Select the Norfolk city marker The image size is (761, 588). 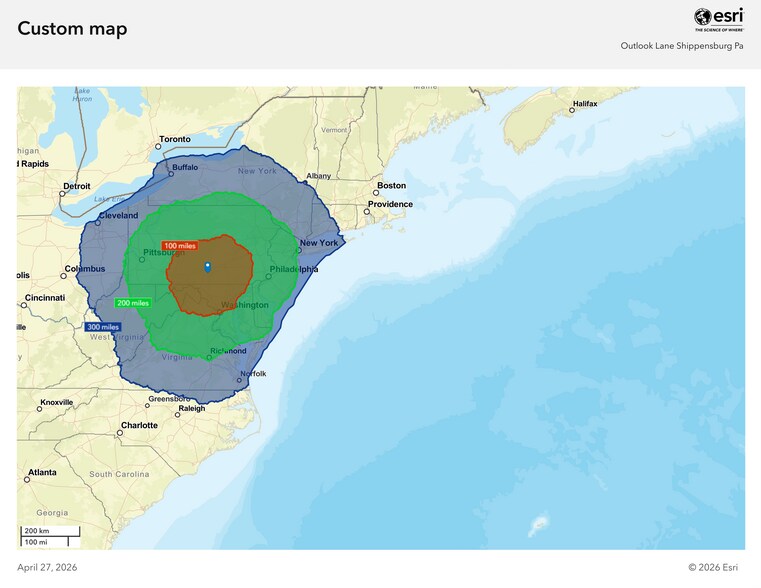pos(239,380)
